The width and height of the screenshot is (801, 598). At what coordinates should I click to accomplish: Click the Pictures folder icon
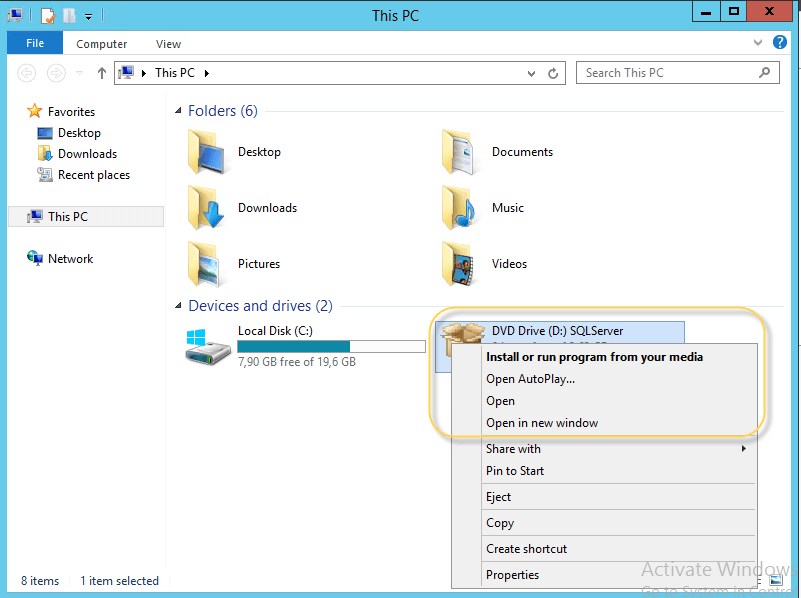tap(206, 264)
